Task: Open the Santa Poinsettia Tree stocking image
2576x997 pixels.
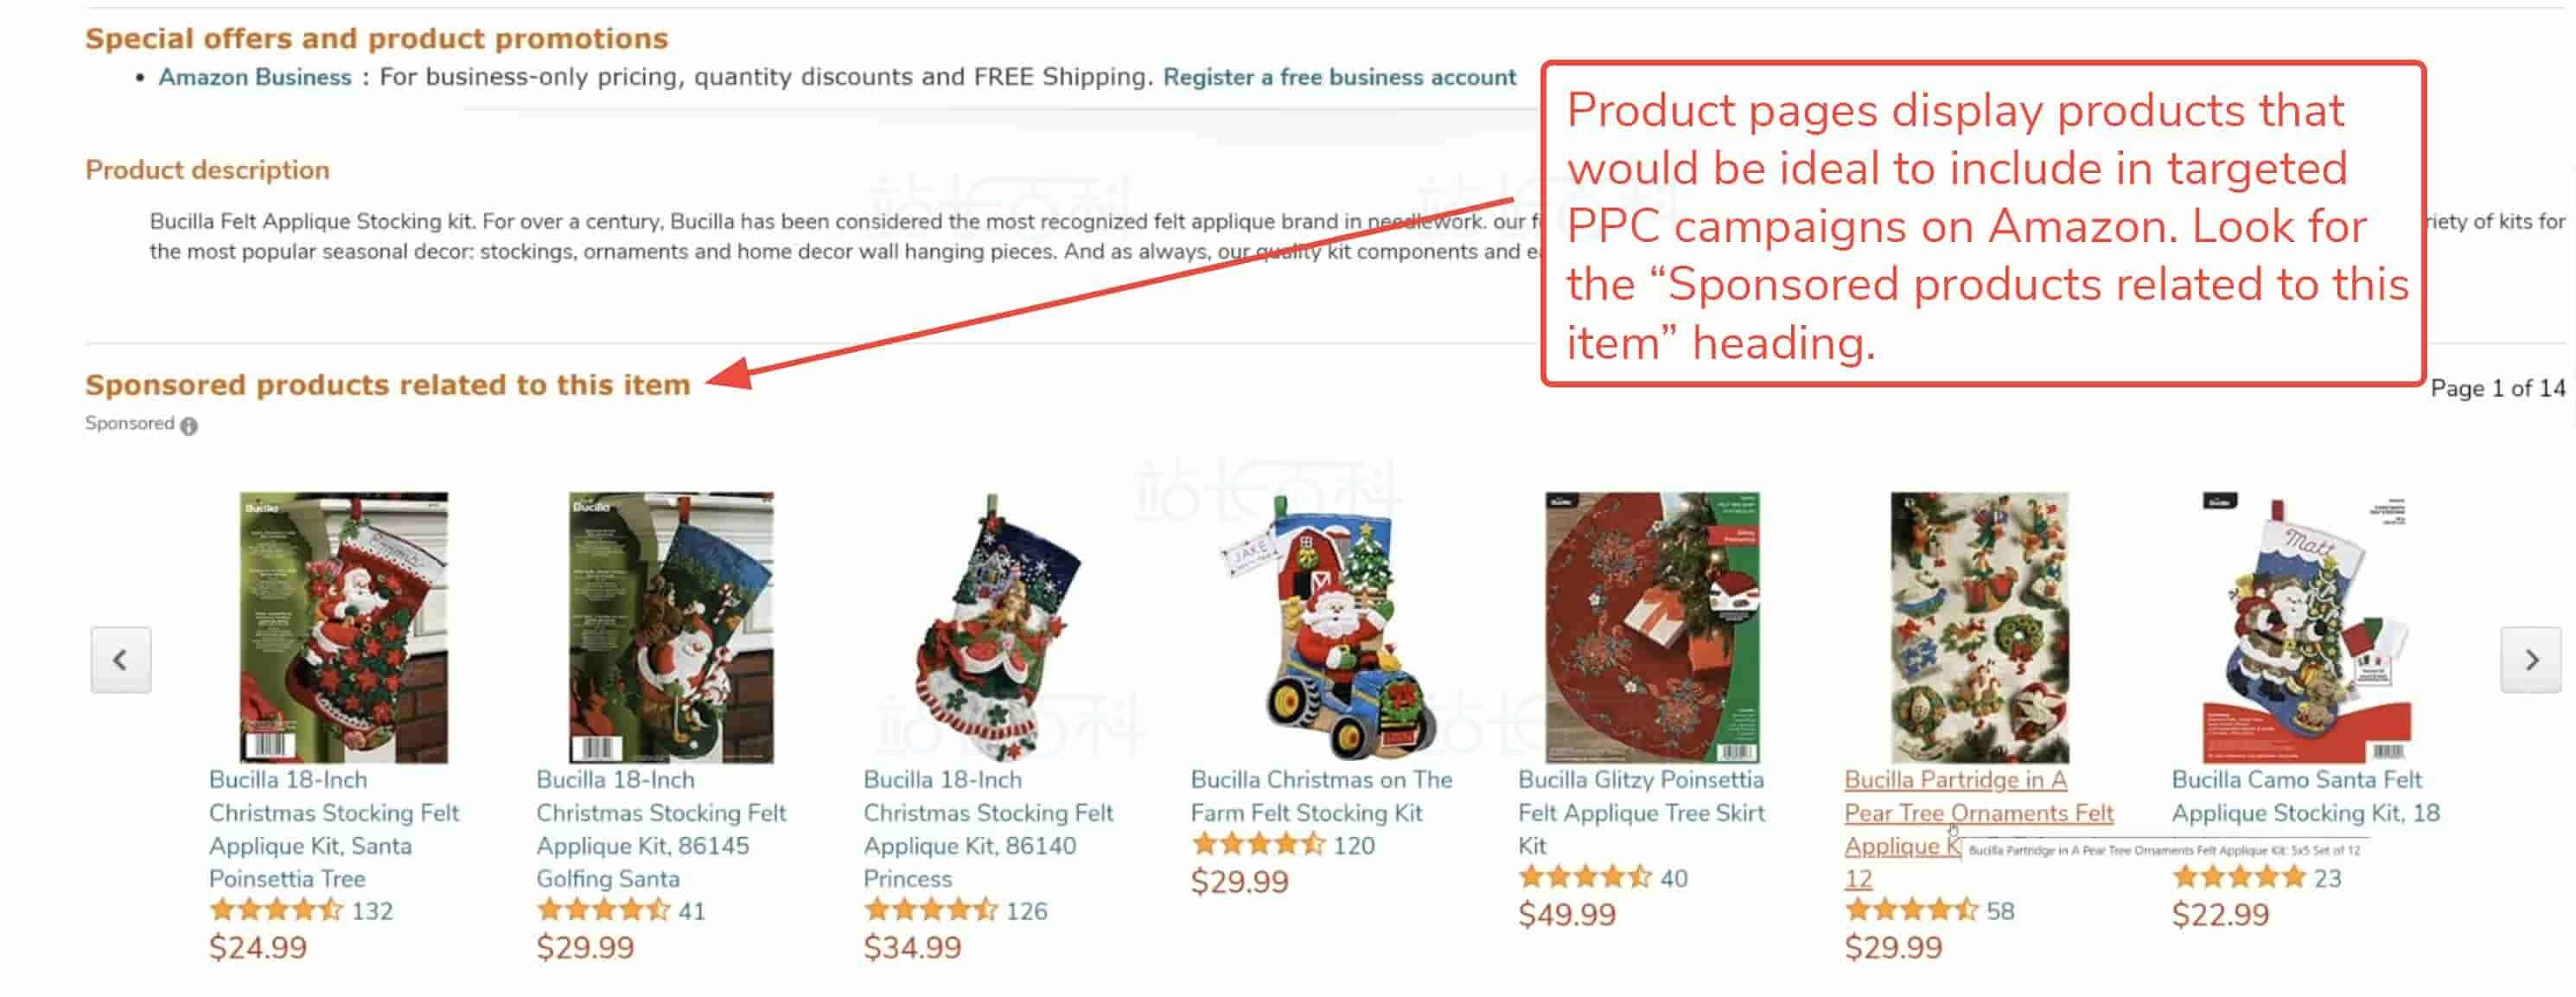Action: (343, 627)
